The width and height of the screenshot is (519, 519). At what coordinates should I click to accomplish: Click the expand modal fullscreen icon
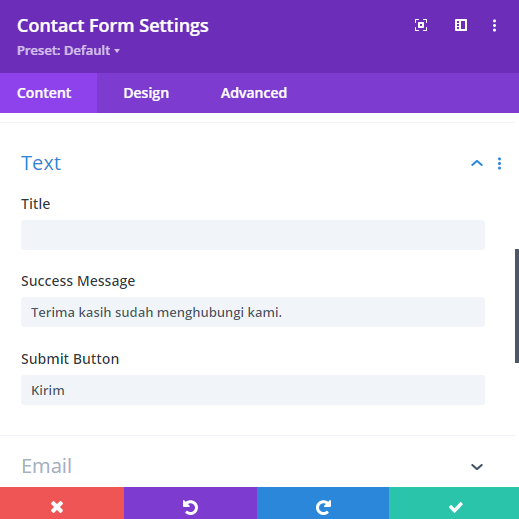pyautogui.click(x=421, y=25)
